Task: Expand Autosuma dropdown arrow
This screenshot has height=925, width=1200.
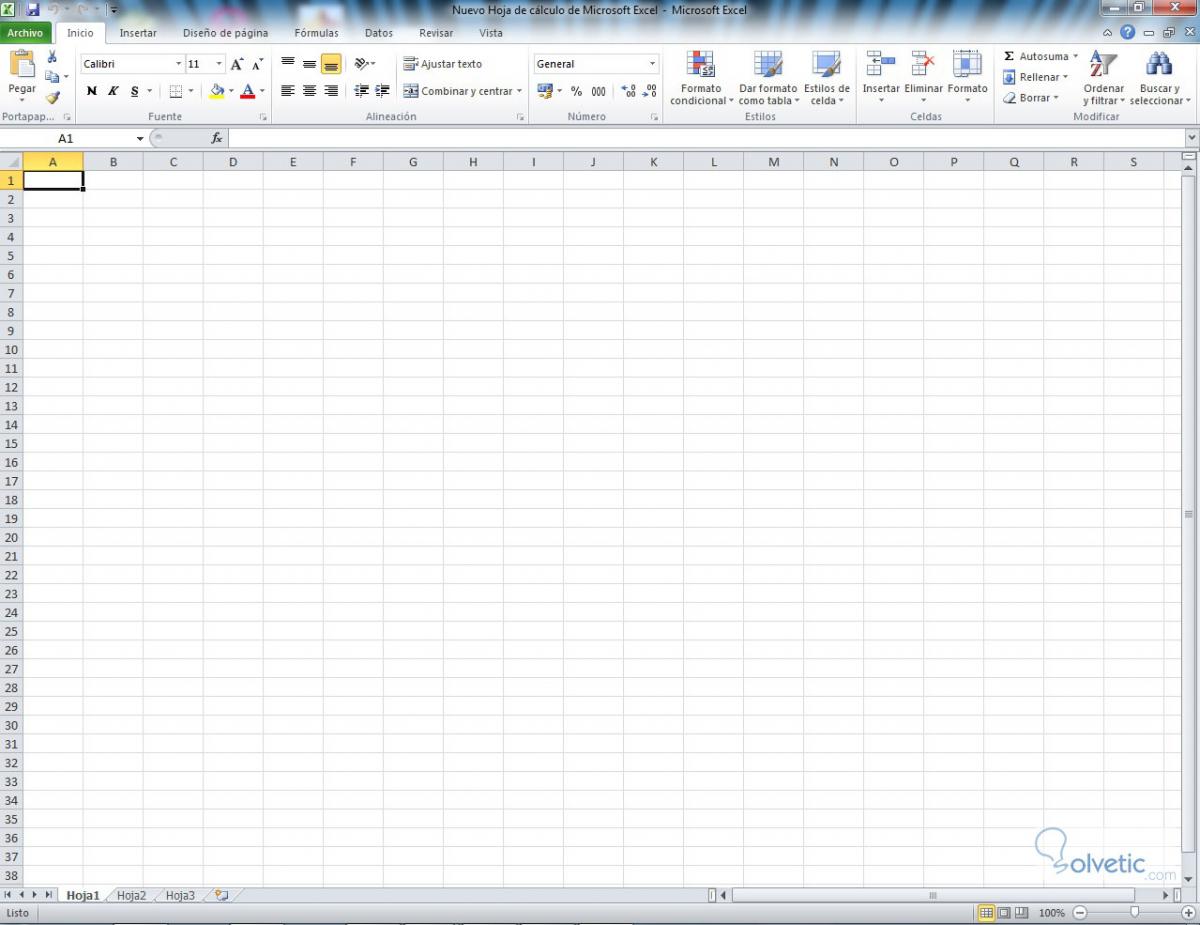Action: coord(1075,57)
